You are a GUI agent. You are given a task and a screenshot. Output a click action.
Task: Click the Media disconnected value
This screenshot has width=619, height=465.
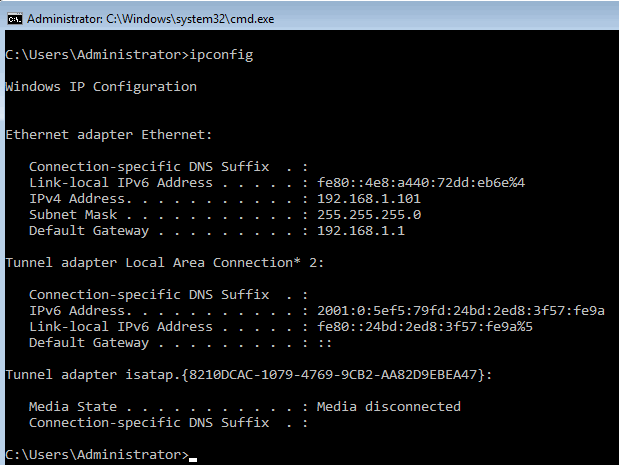[x=389, y=407]
